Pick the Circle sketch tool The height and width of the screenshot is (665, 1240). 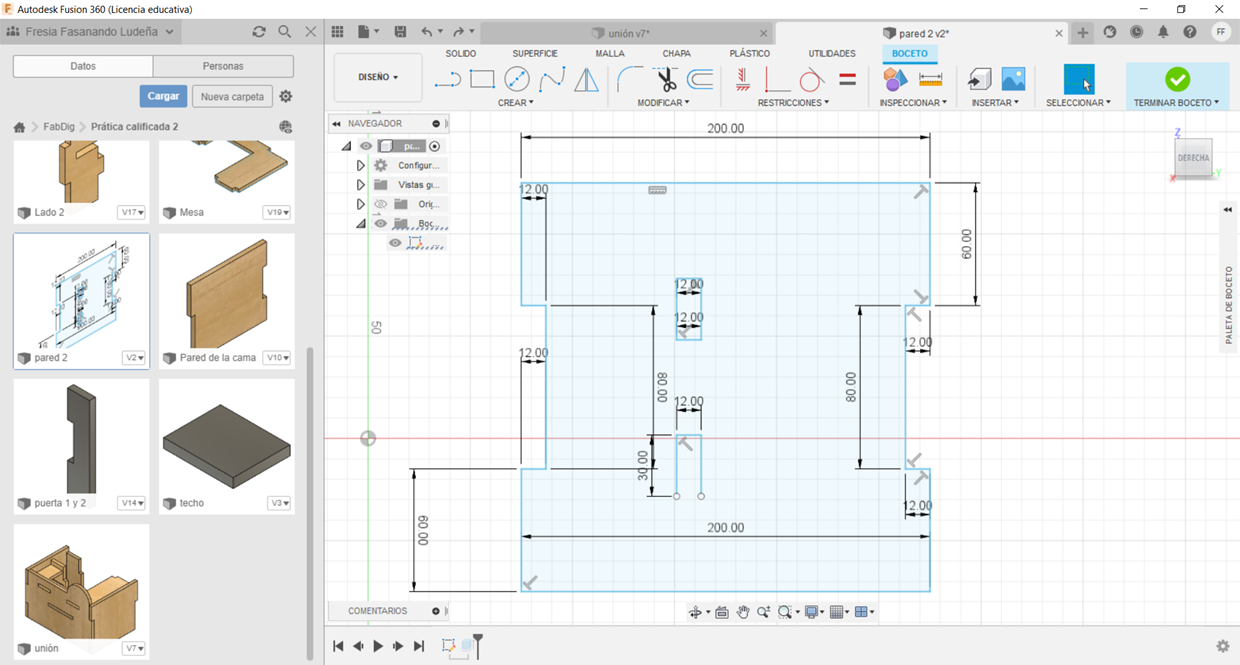pyautogui.click(x=517, y=79)
